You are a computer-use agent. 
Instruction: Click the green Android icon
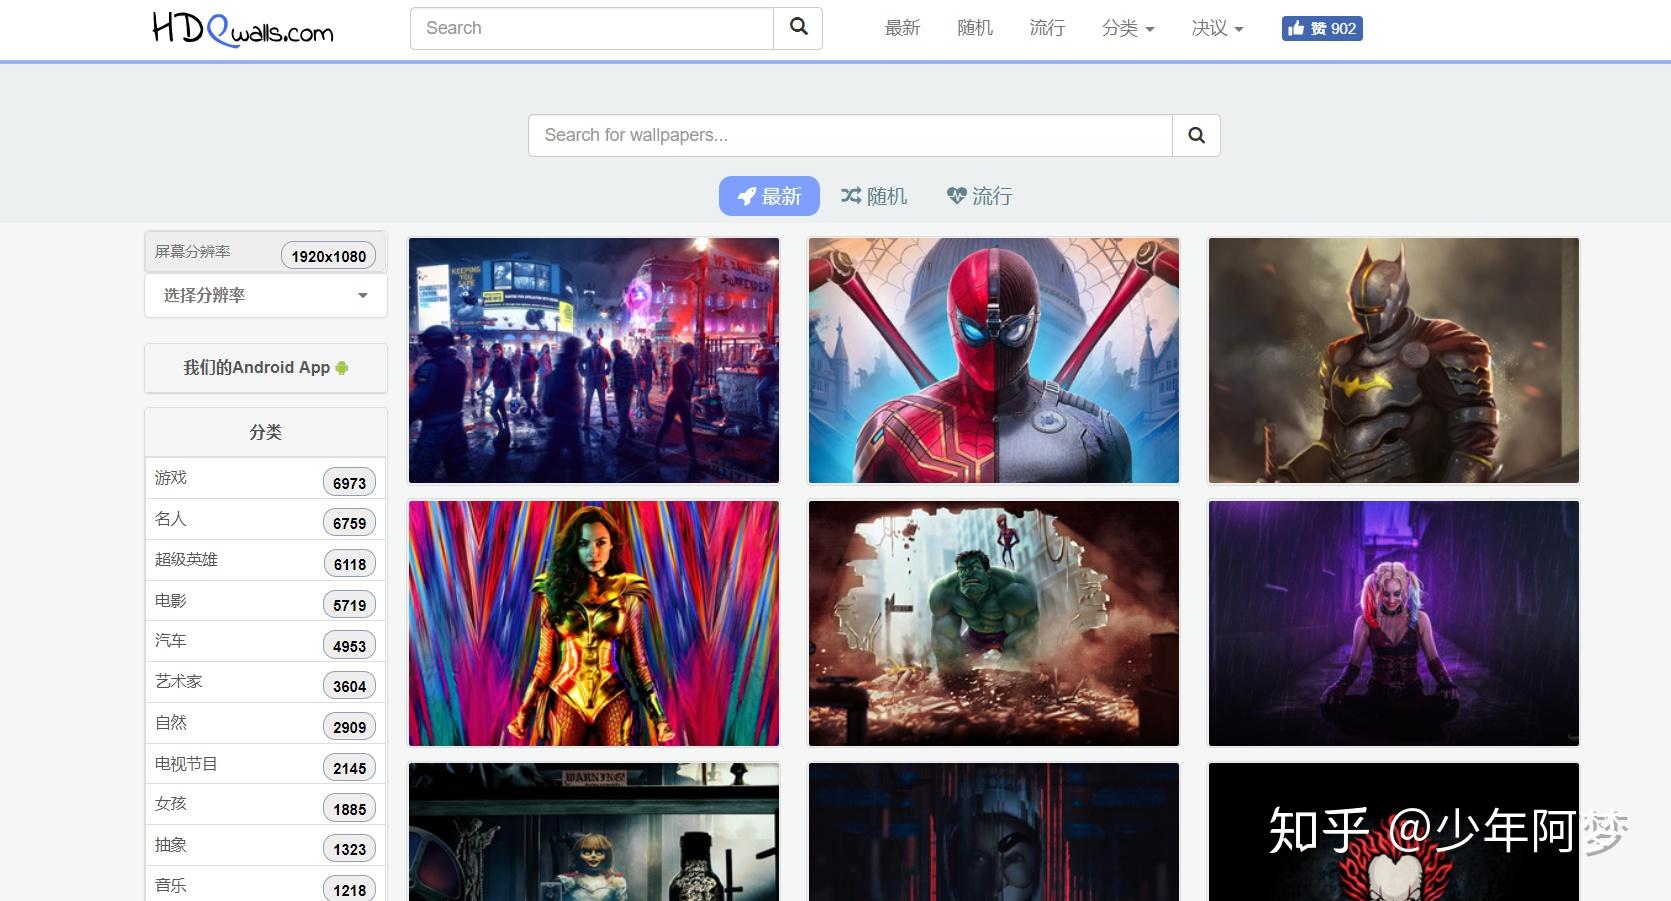pos(342,367)
